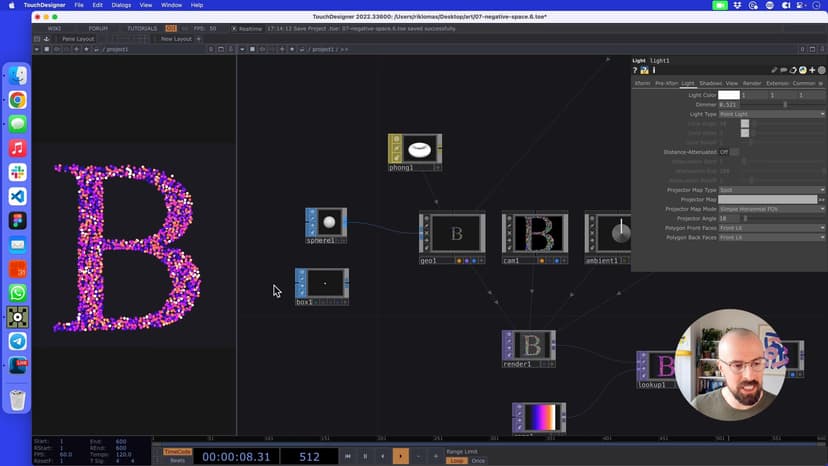Open the operator help question mark icon

tap(635, 71)
